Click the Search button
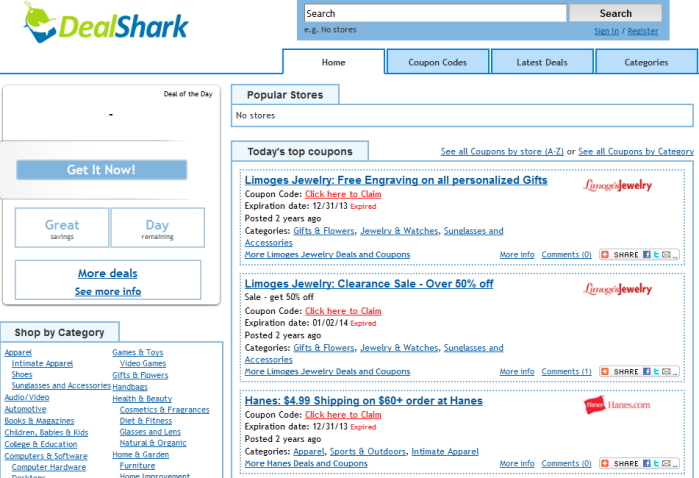 [x=616, y=13]
